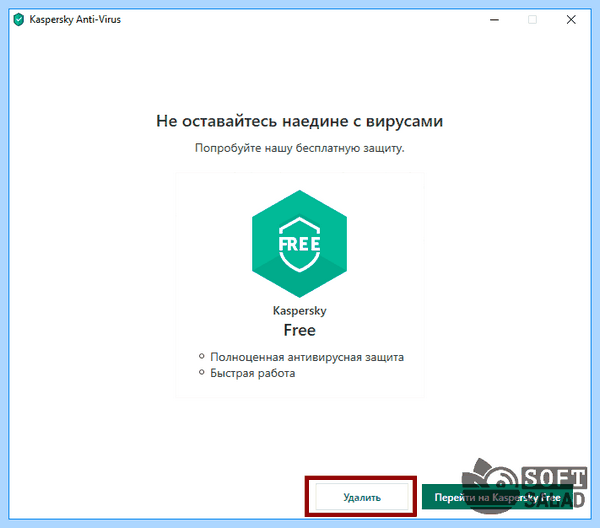The image size is (600, 528).
Task: Close the Kaspersky Anti-Virus window
Action: point(571,20)
